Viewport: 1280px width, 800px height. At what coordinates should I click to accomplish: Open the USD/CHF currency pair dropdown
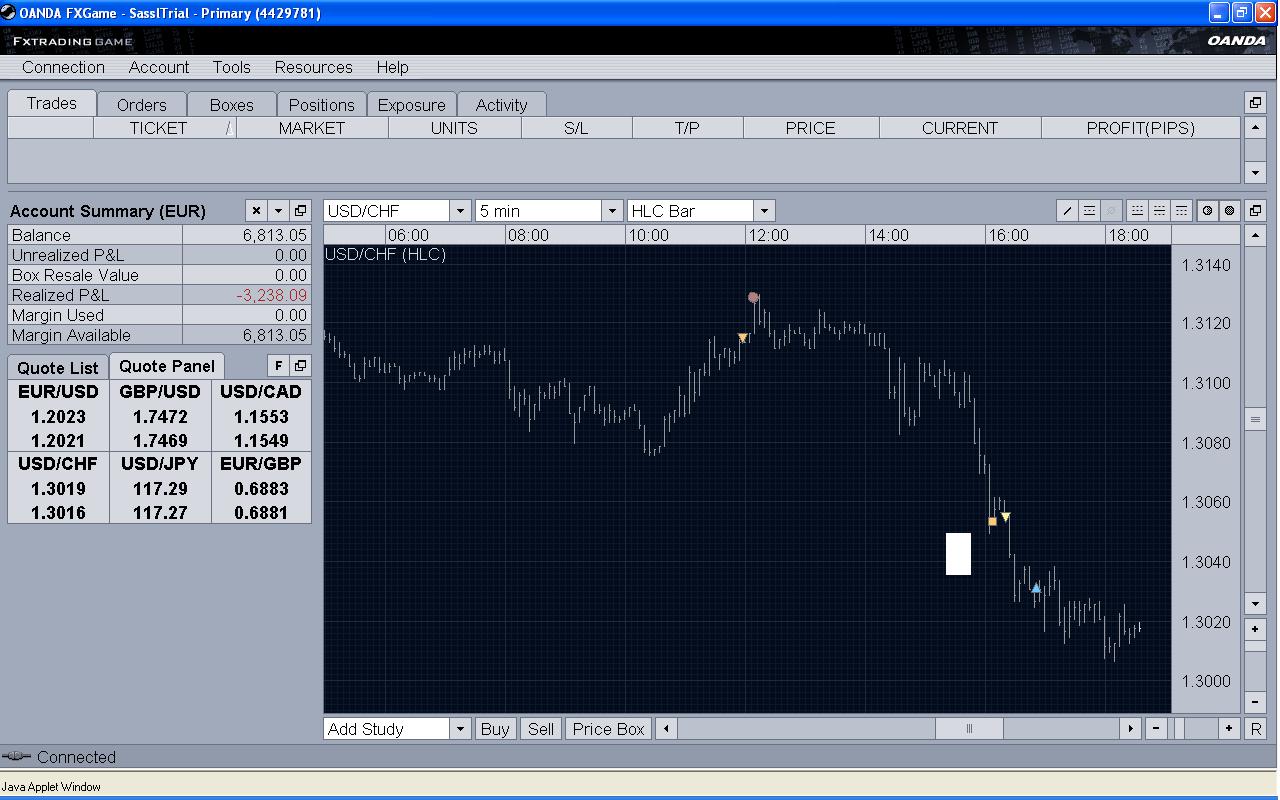point(460,211)
